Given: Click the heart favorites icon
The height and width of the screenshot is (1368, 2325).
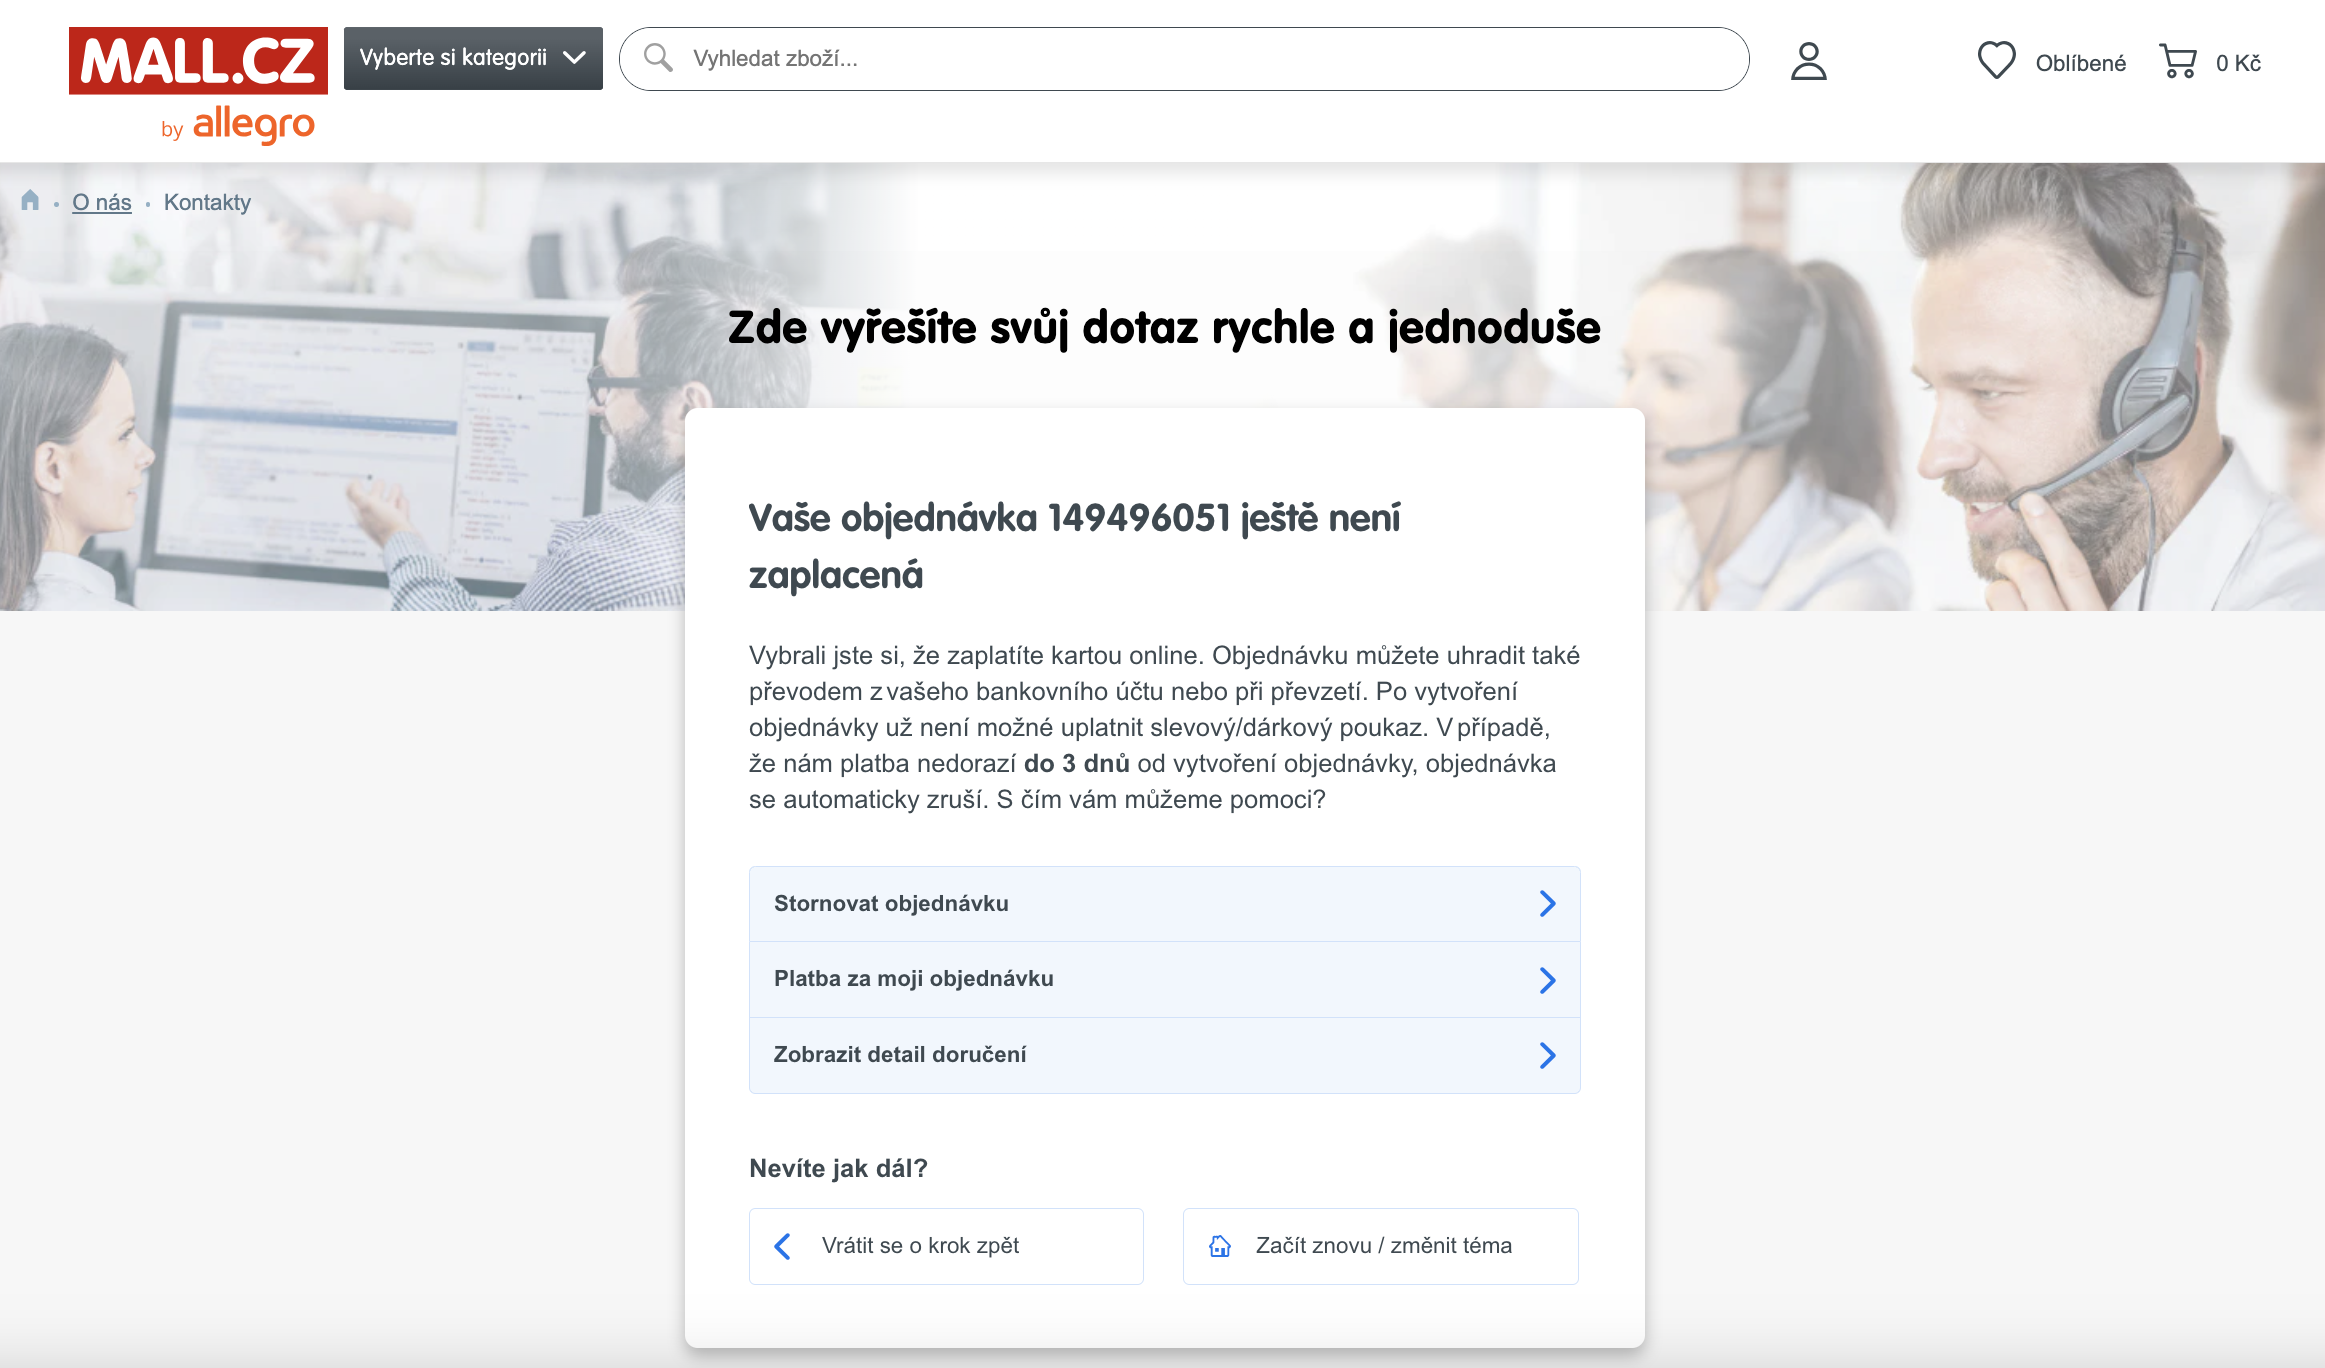Looking at the screenshot, I should coord(1996,60).
